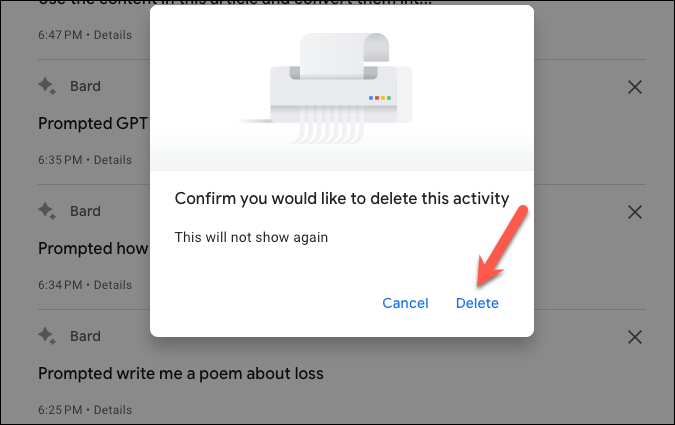
Task: Remove the 'Prompted how' Bard entry with X
Action: click(635, 212)
